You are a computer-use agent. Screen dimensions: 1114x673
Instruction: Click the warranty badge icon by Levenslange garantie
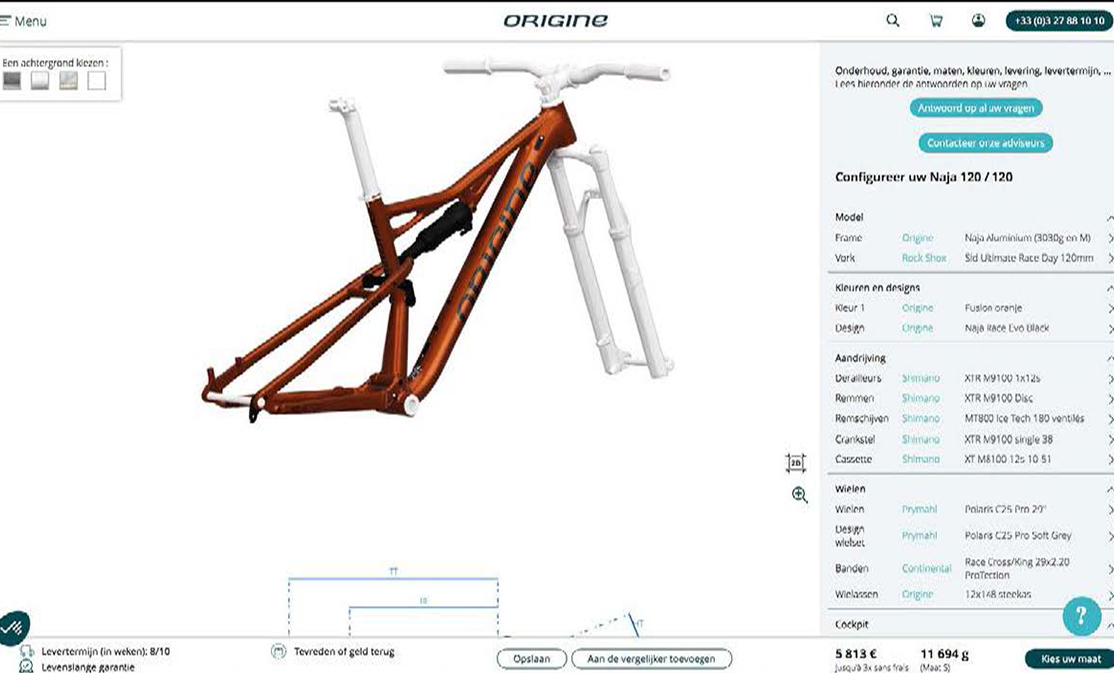pos(26,667)
